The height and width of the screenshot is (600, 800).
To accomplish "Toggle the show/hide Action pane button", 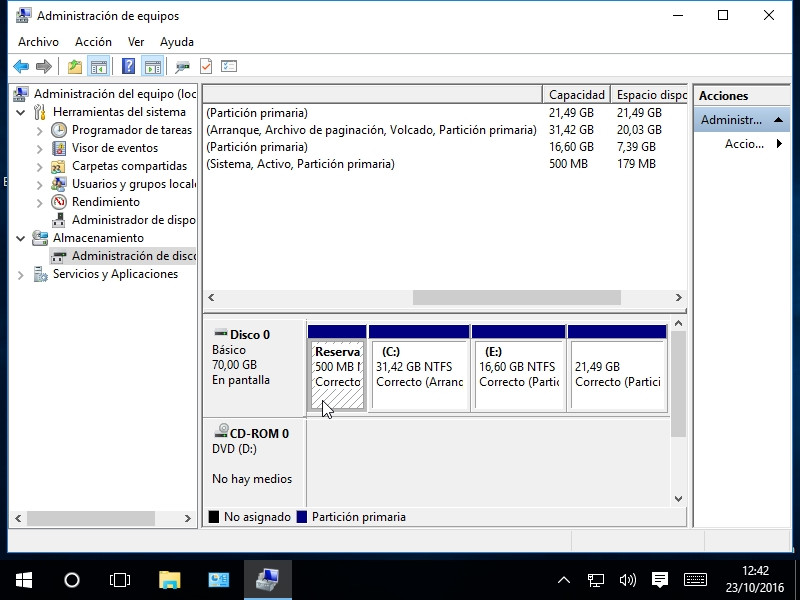I will [x=152, y=67].
